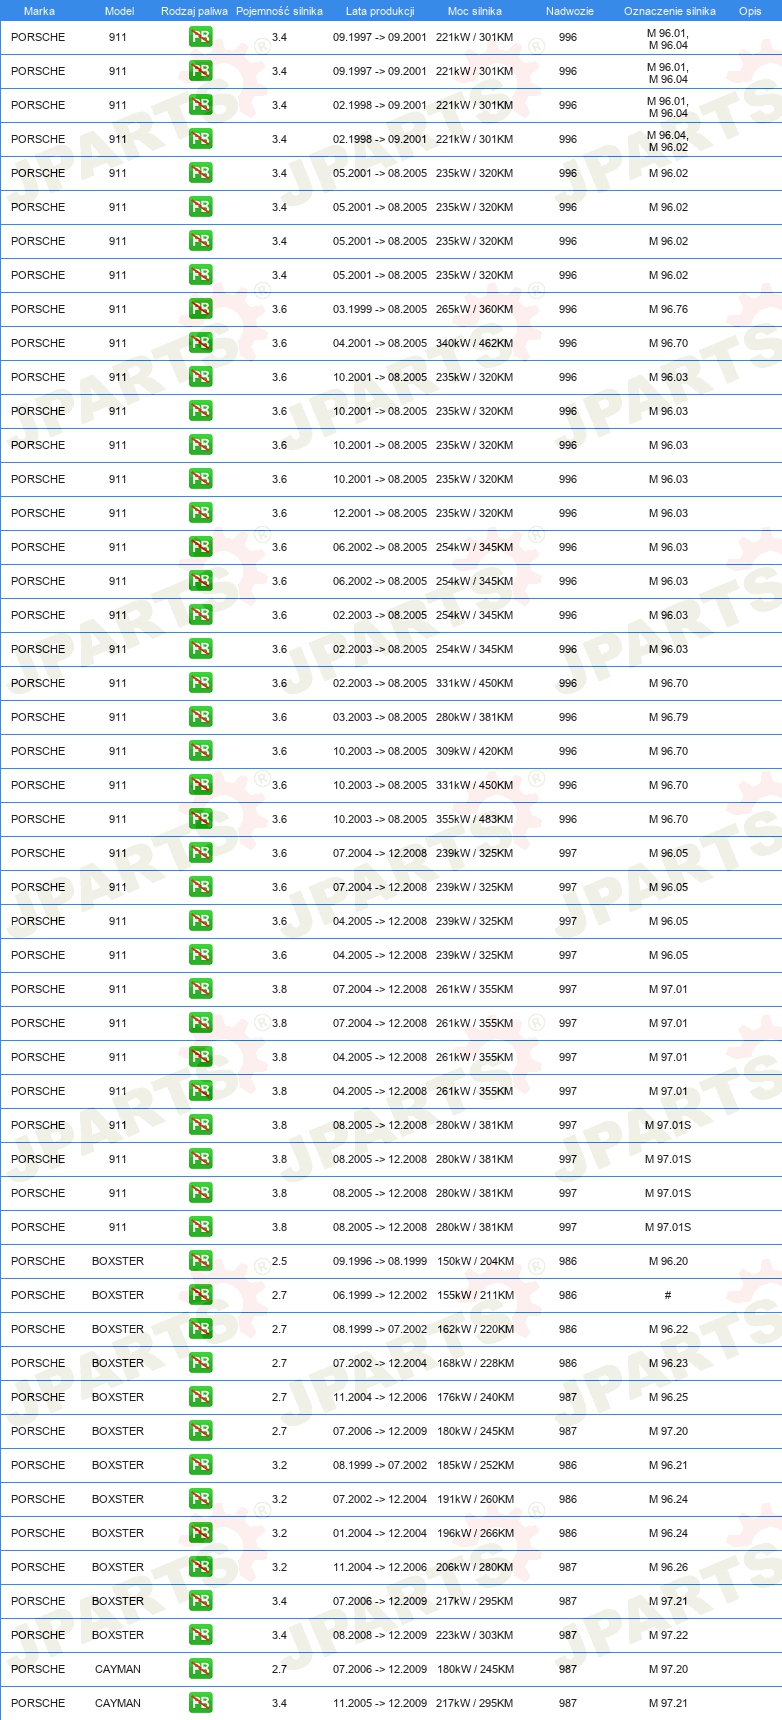Select engine code M 97.22

coord(668,1635)
